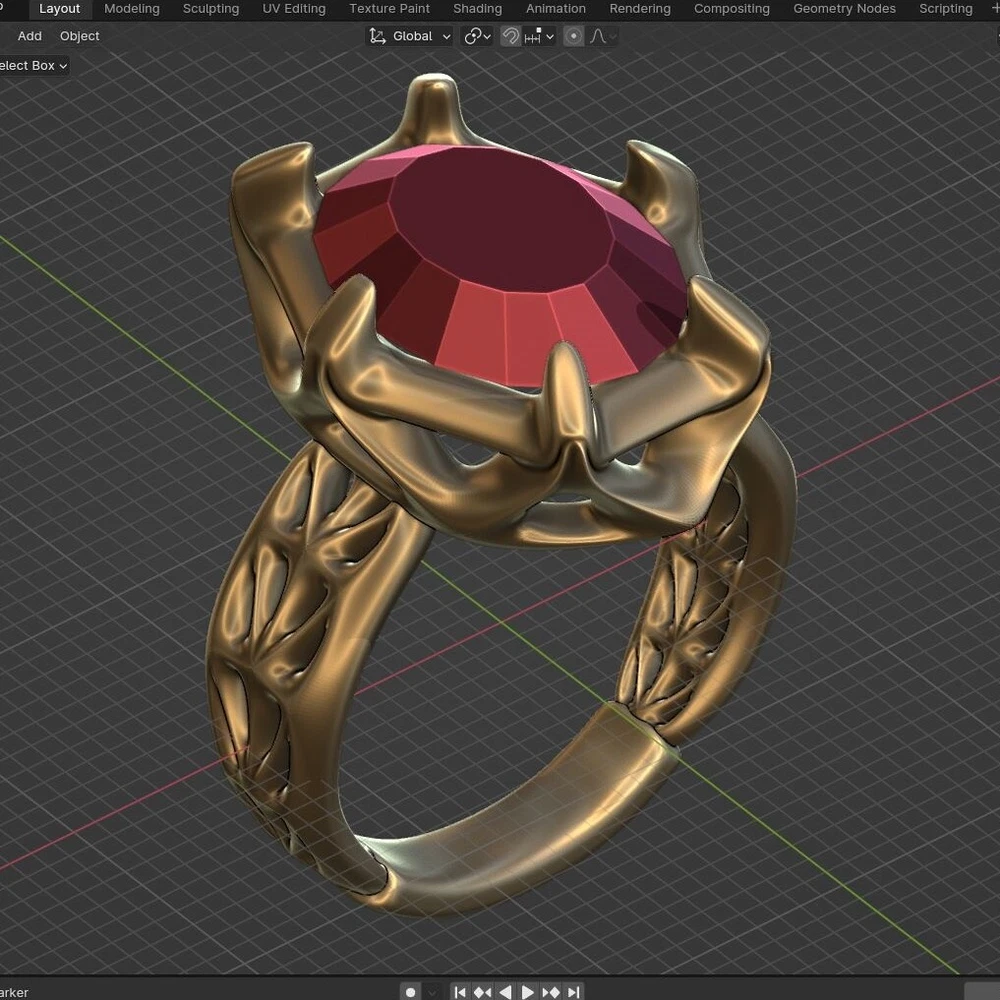The width and height of the screenshot is (1000, 1000).
Task: Toggle proportional editing in the header
Action: (x=574, y=36)
